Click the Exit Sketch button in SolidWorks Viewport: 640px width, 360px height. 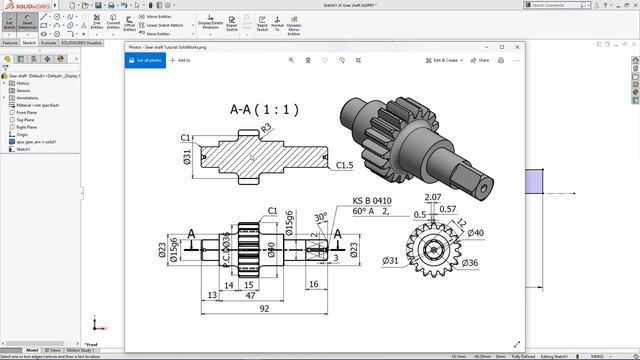coord(9,21)
